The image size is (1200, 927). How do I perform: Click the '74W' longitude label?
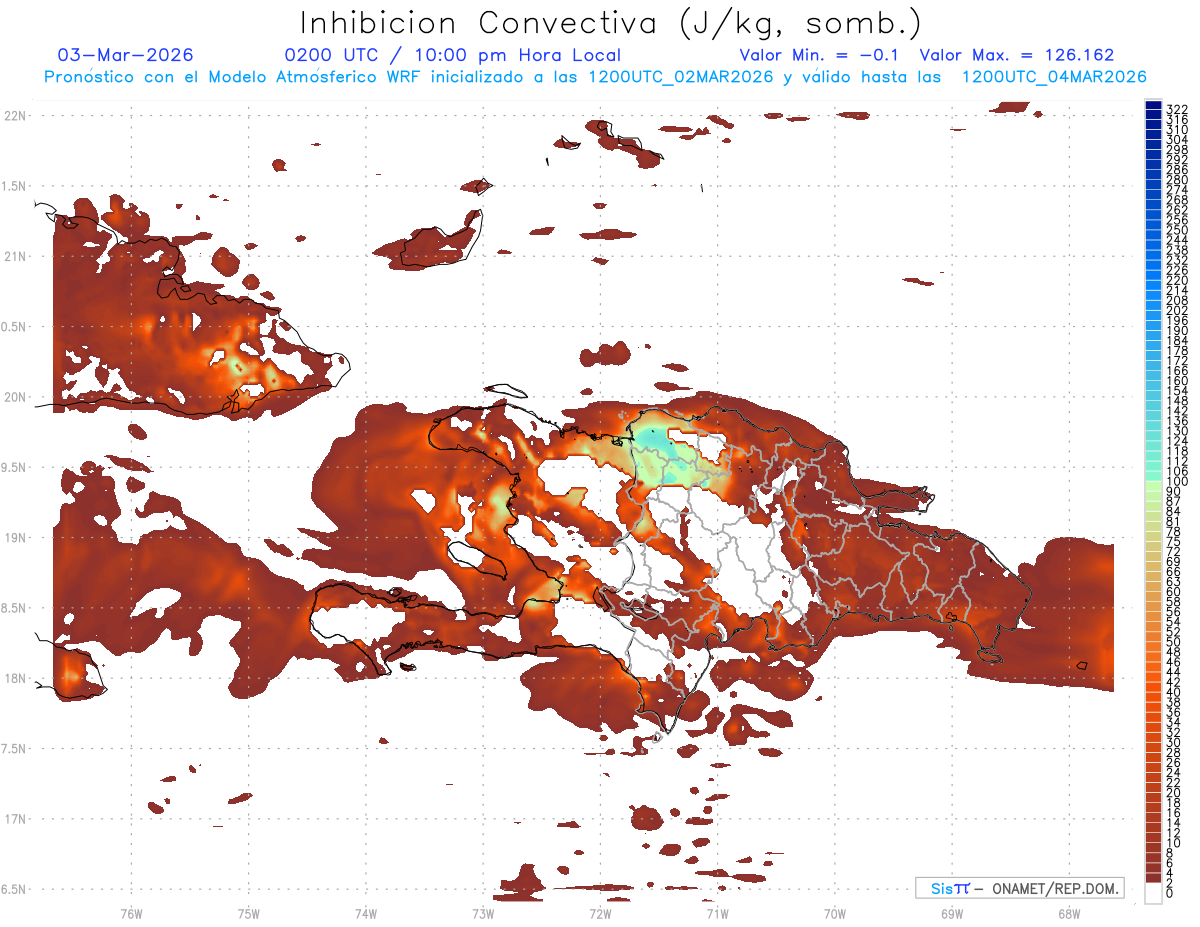pos(365,913)
